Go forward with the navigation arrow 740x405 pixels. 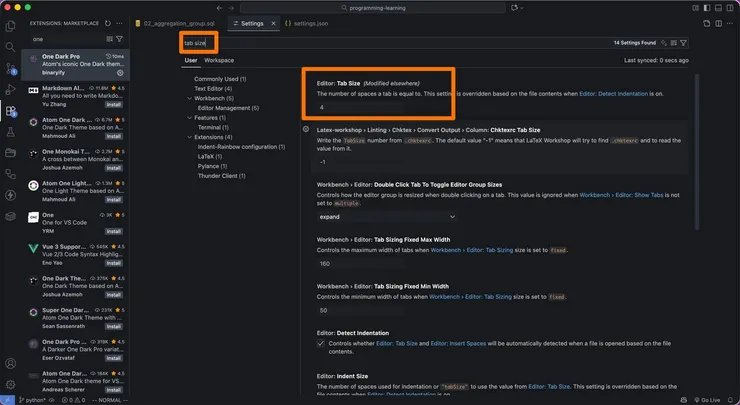pos(231,8)
